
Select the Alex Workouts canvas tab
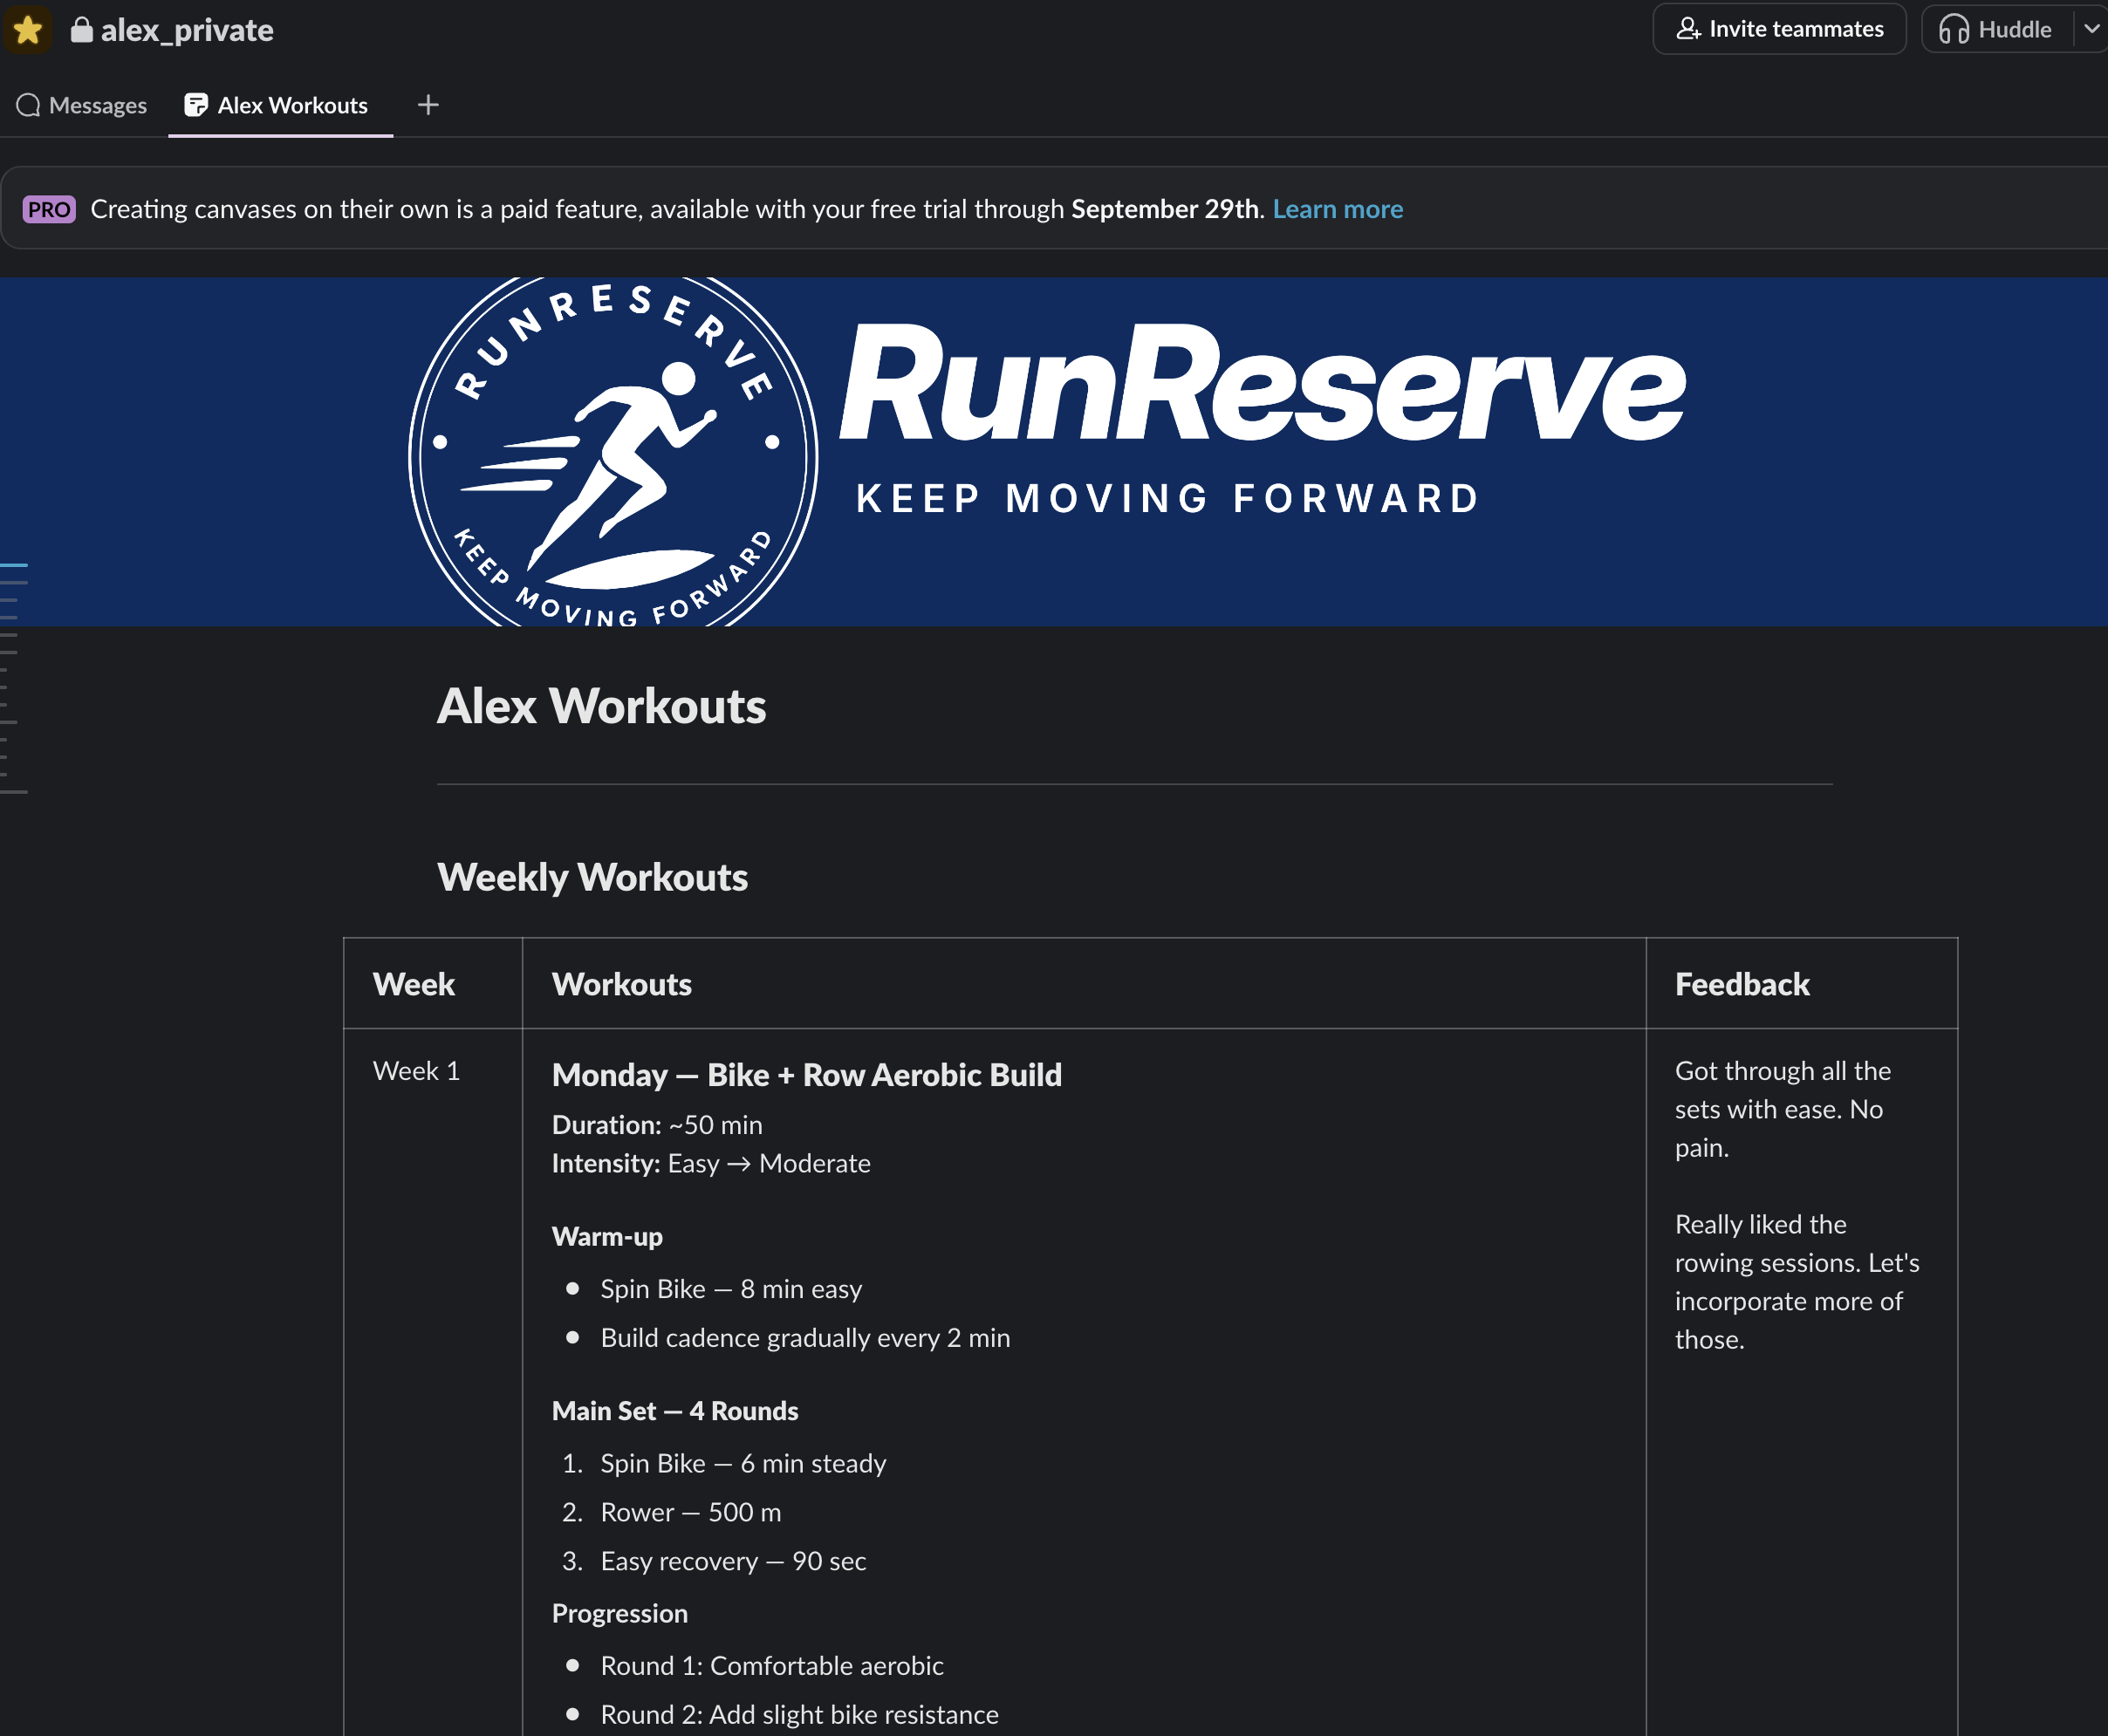coord(278,105)
